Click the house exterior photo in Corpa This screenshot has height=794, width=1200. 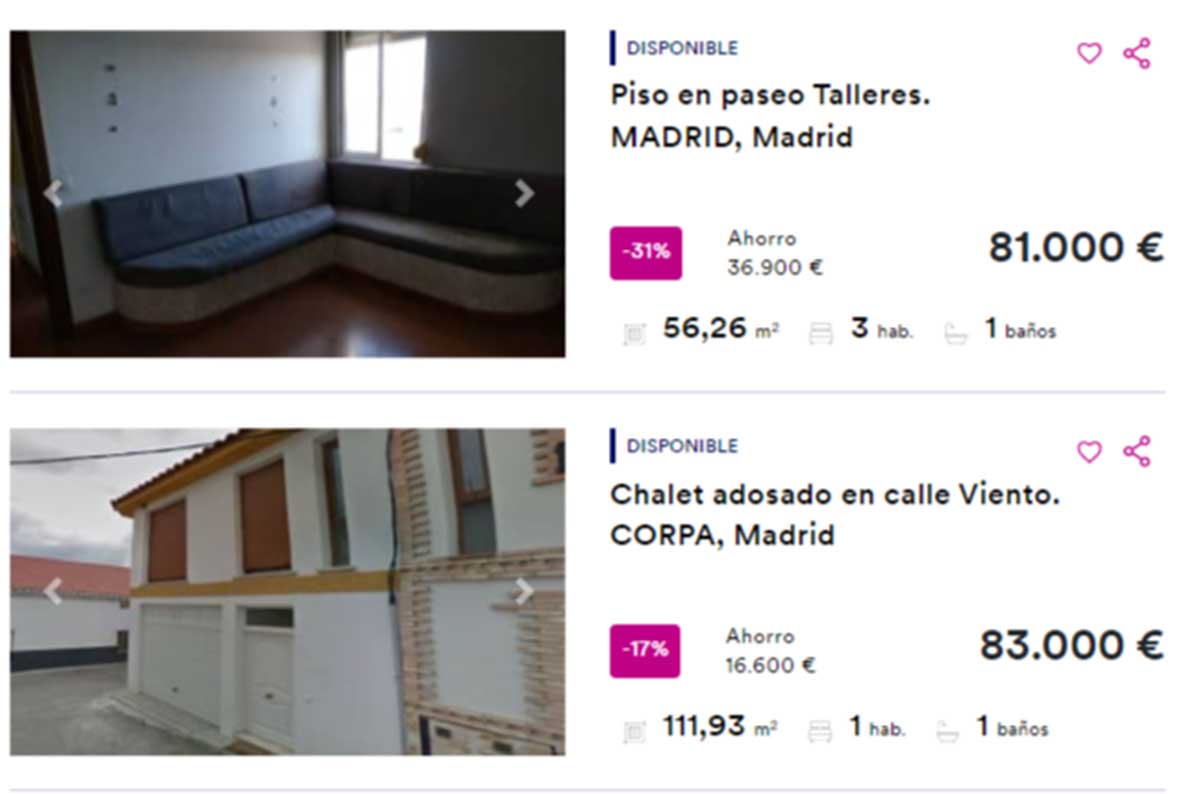coord(288,592)
